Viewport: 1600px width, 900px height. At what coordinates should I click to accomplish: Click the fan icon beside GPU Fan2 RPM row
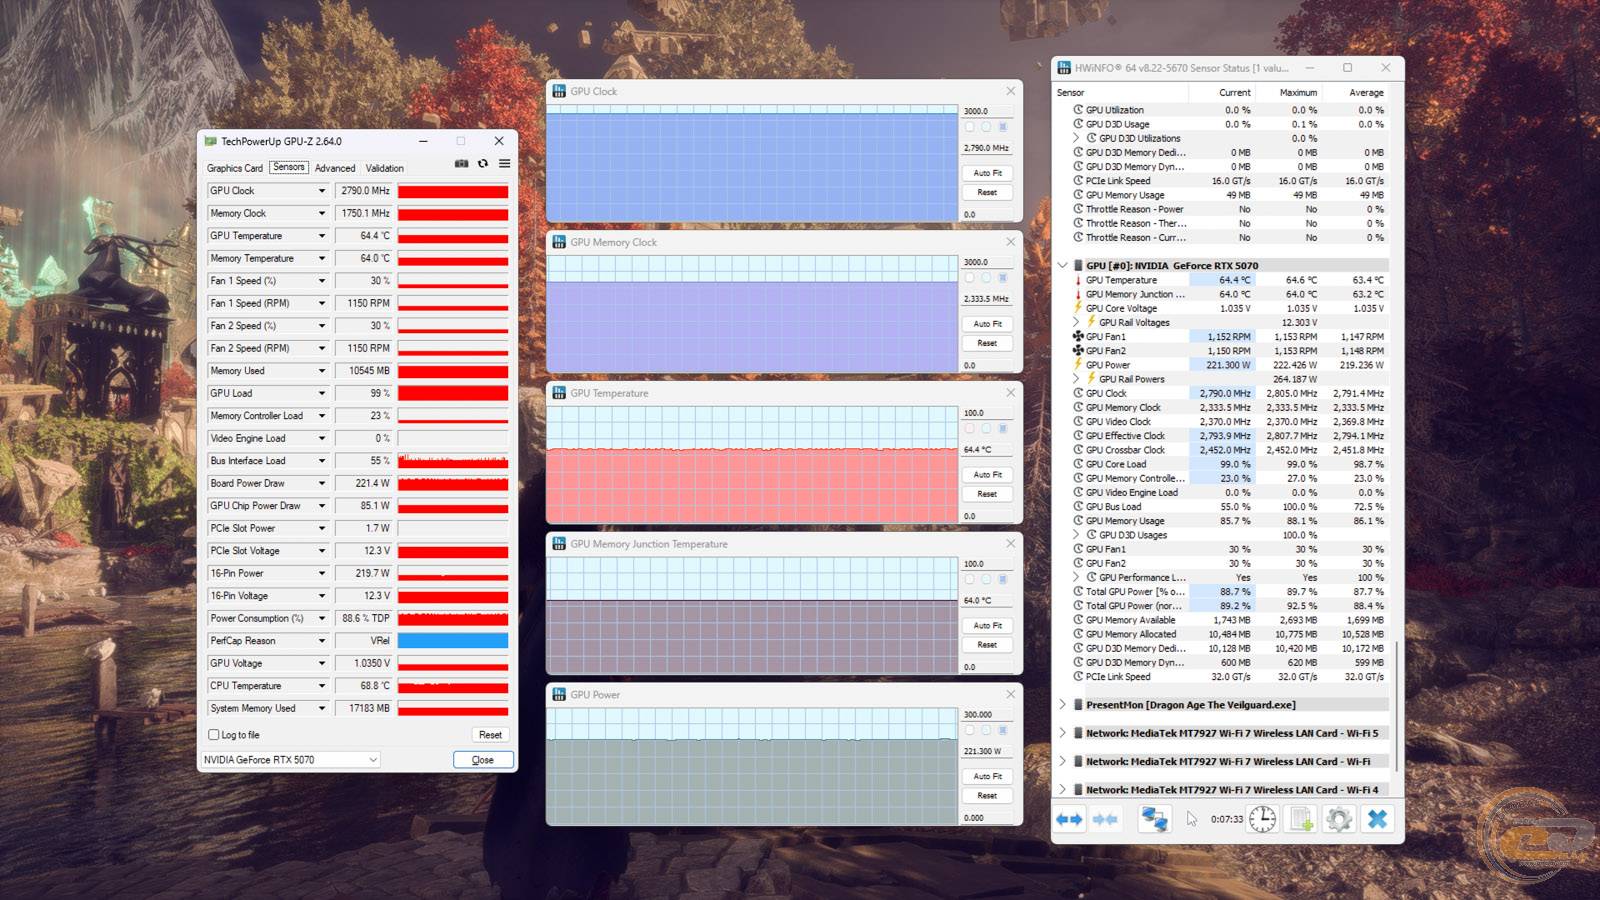[x=1078, y=351]
